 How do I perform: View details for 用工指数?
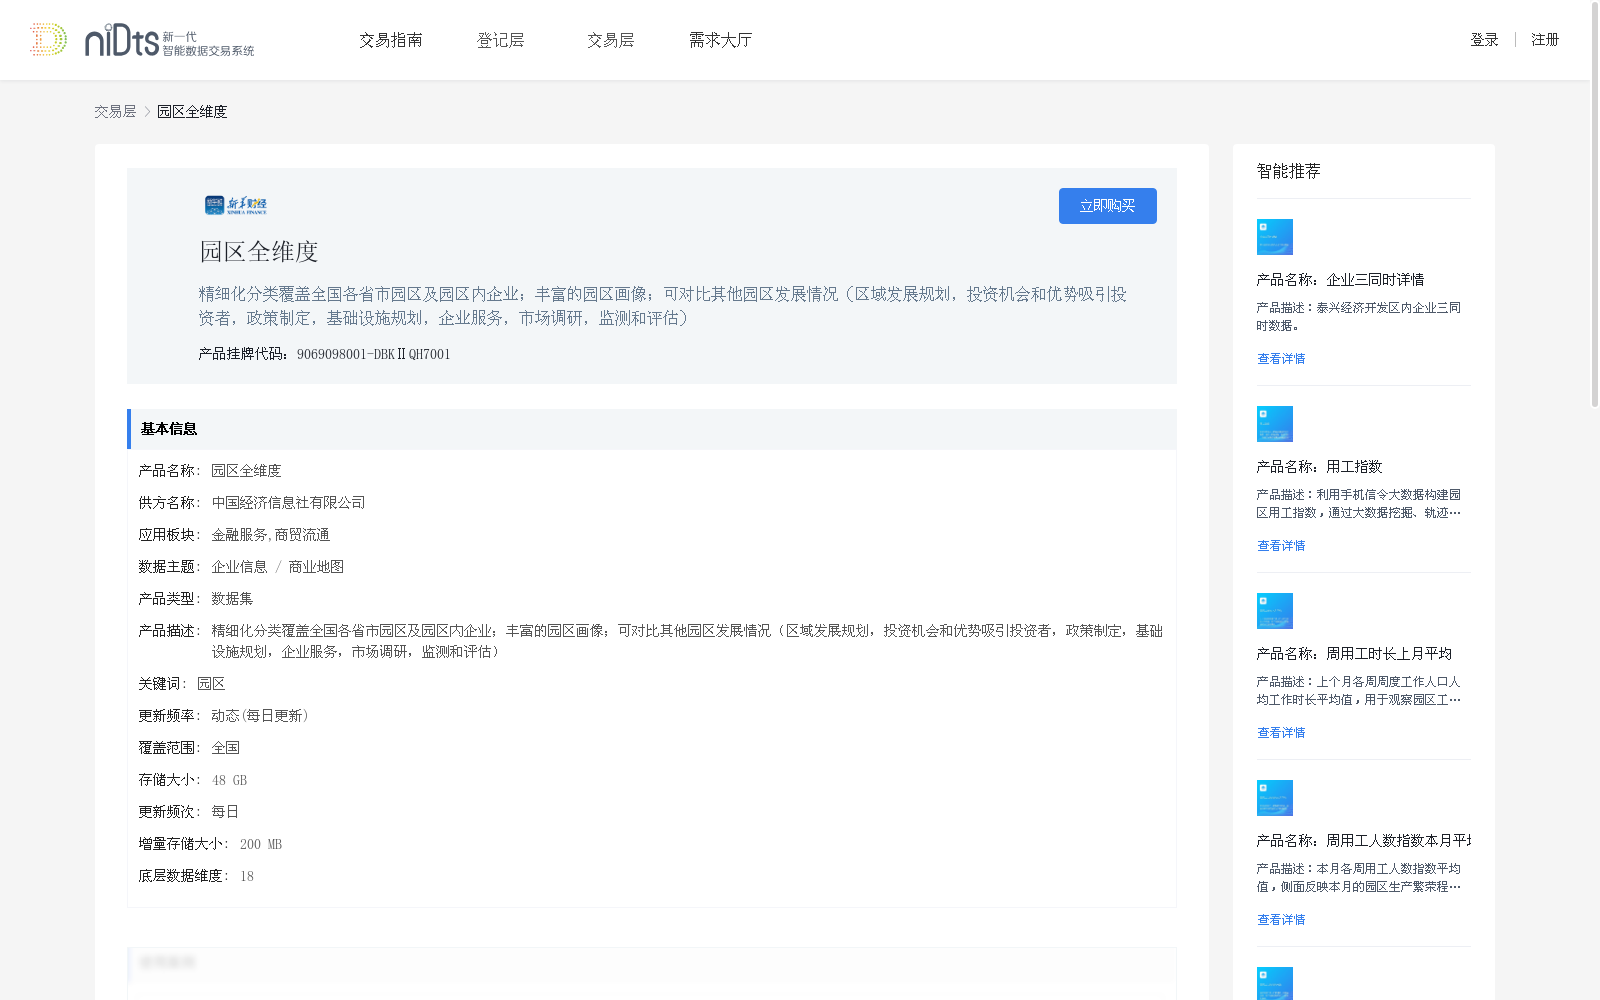tap(1281, 546)
